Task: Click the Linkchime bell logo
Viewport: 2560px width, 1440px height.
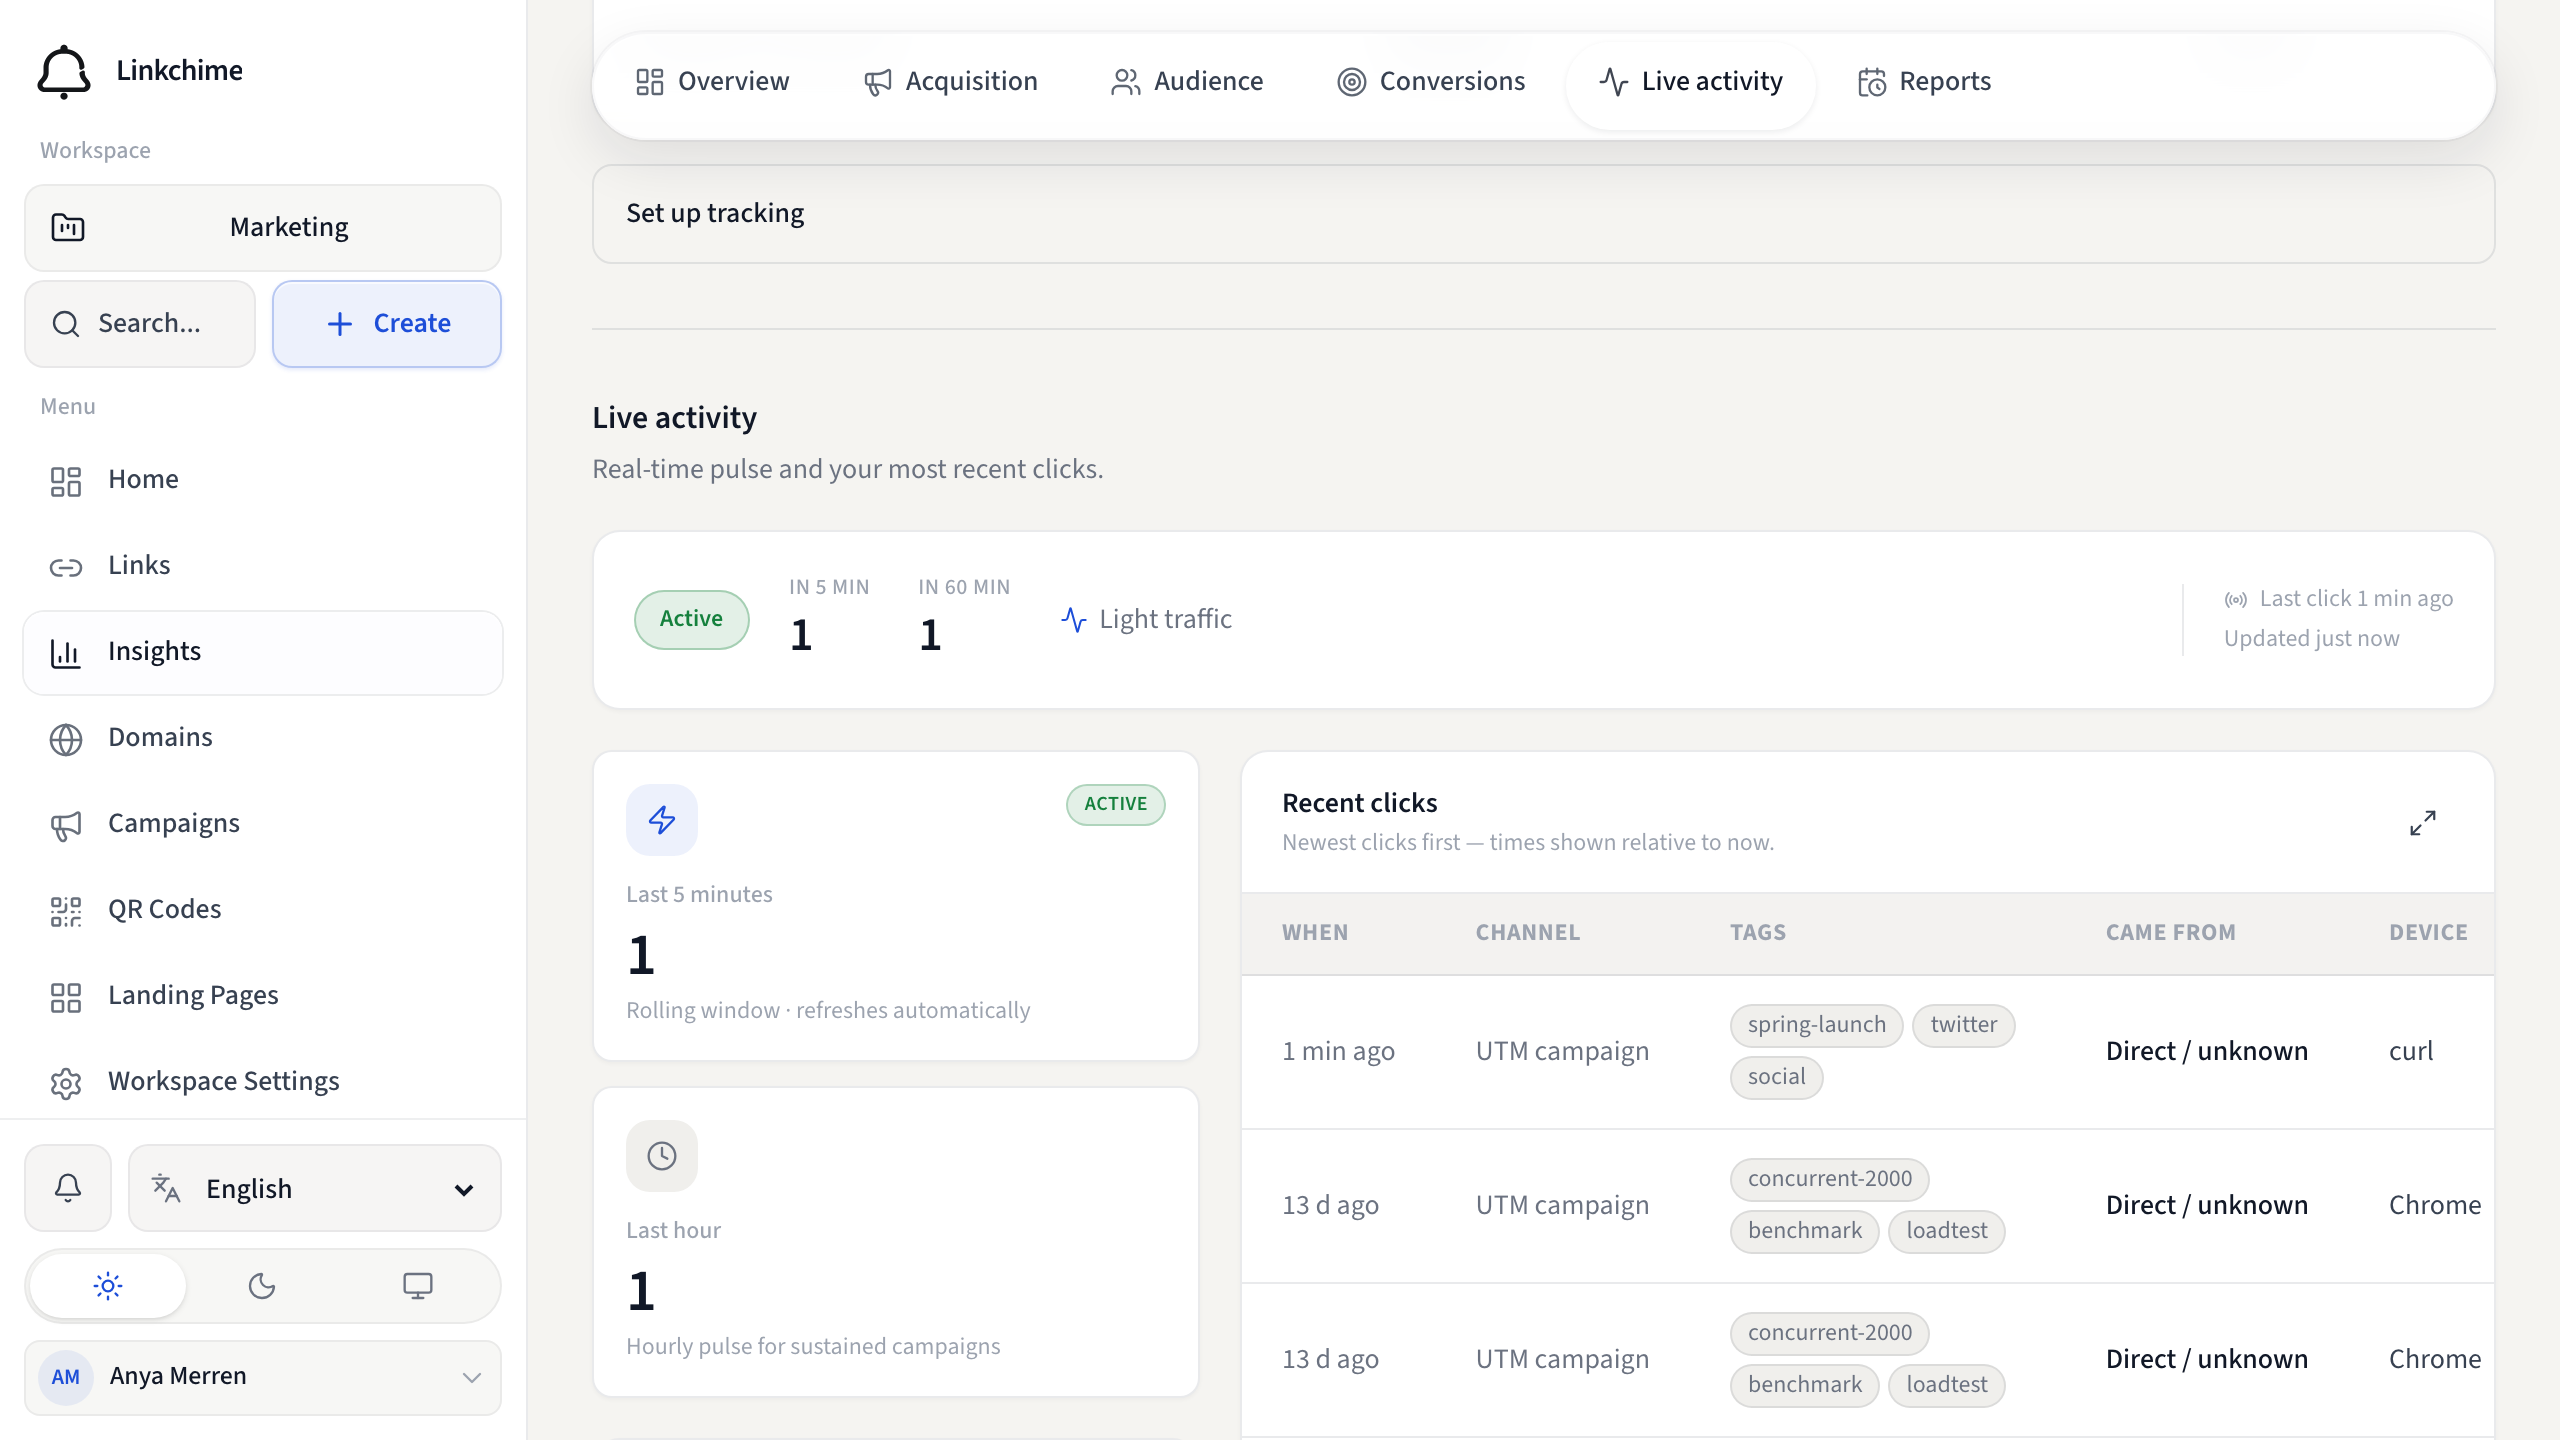Action: point(64,71)
